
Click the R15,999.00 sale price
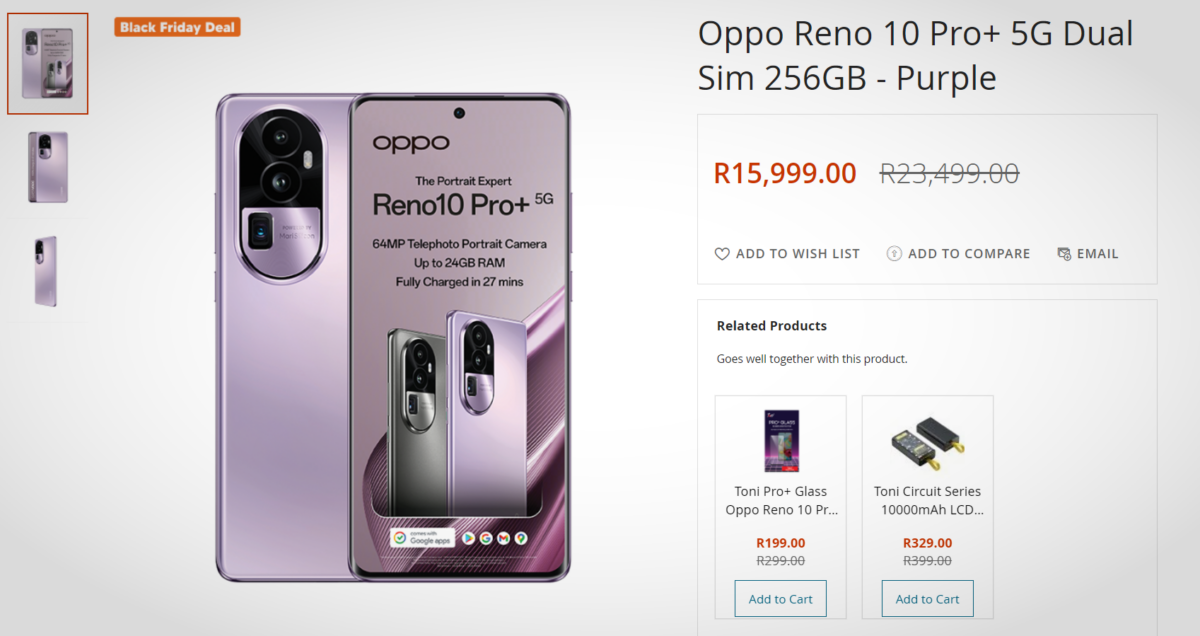[x=785, y=174]
